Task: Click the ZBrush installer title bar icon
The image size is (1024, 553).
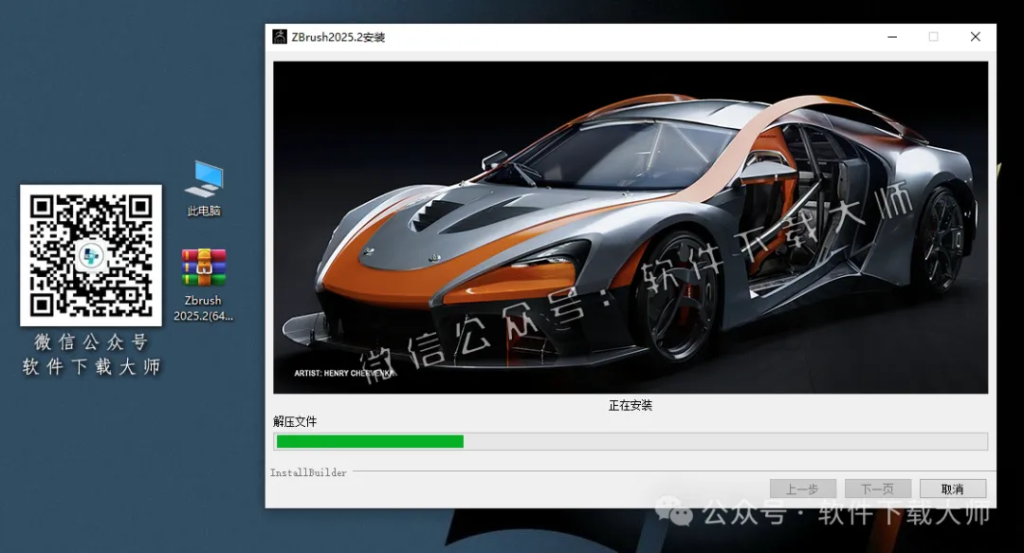Action: tap(280, 37)
